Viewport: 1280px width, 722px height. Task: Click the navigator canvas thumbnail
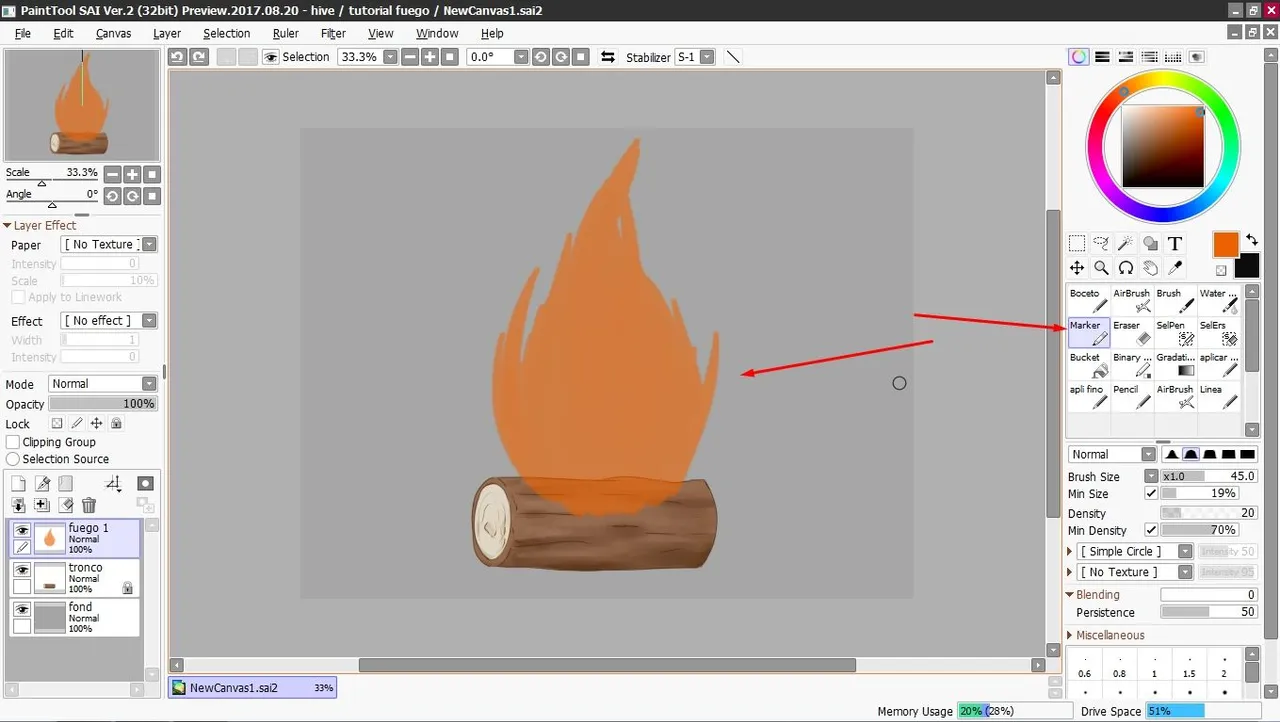82,106
